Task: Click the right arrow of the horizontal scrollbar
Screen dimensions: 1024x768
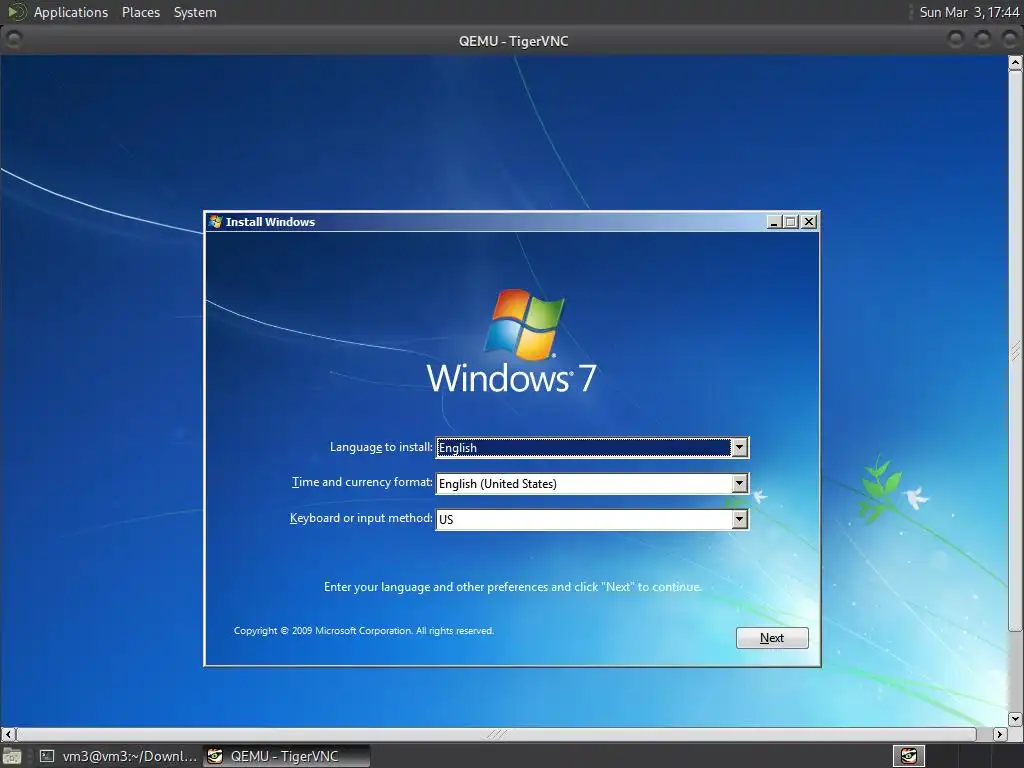Action: pos(999,734)
